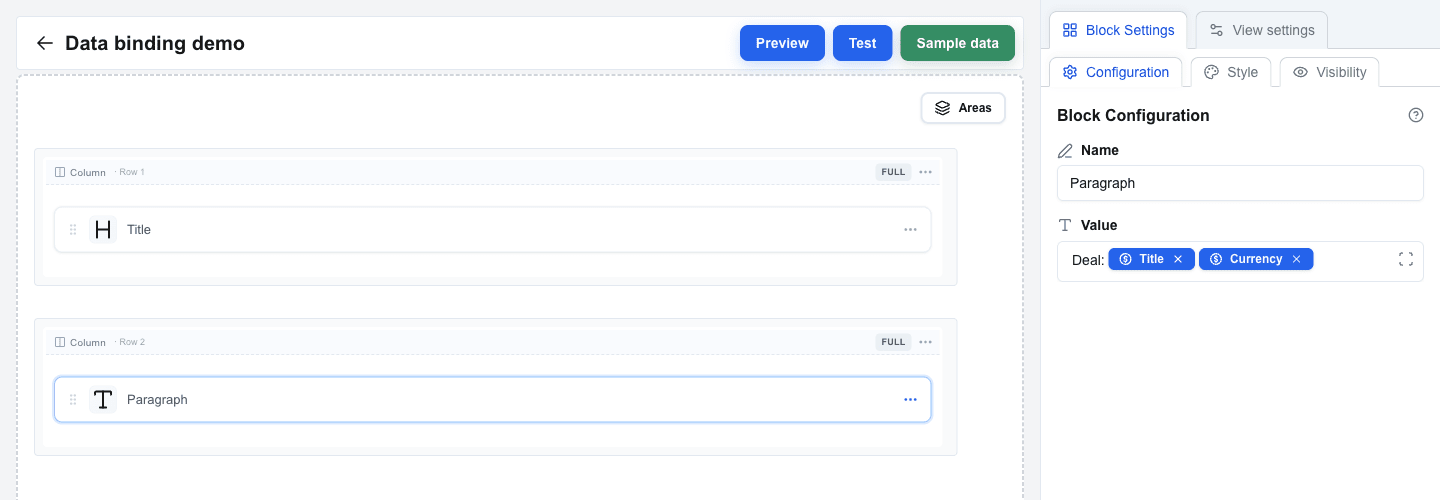Click the Row 2 label text
Image resolution: width=1440 pixels, height=500 pixels.
click(x=131, y=342)
